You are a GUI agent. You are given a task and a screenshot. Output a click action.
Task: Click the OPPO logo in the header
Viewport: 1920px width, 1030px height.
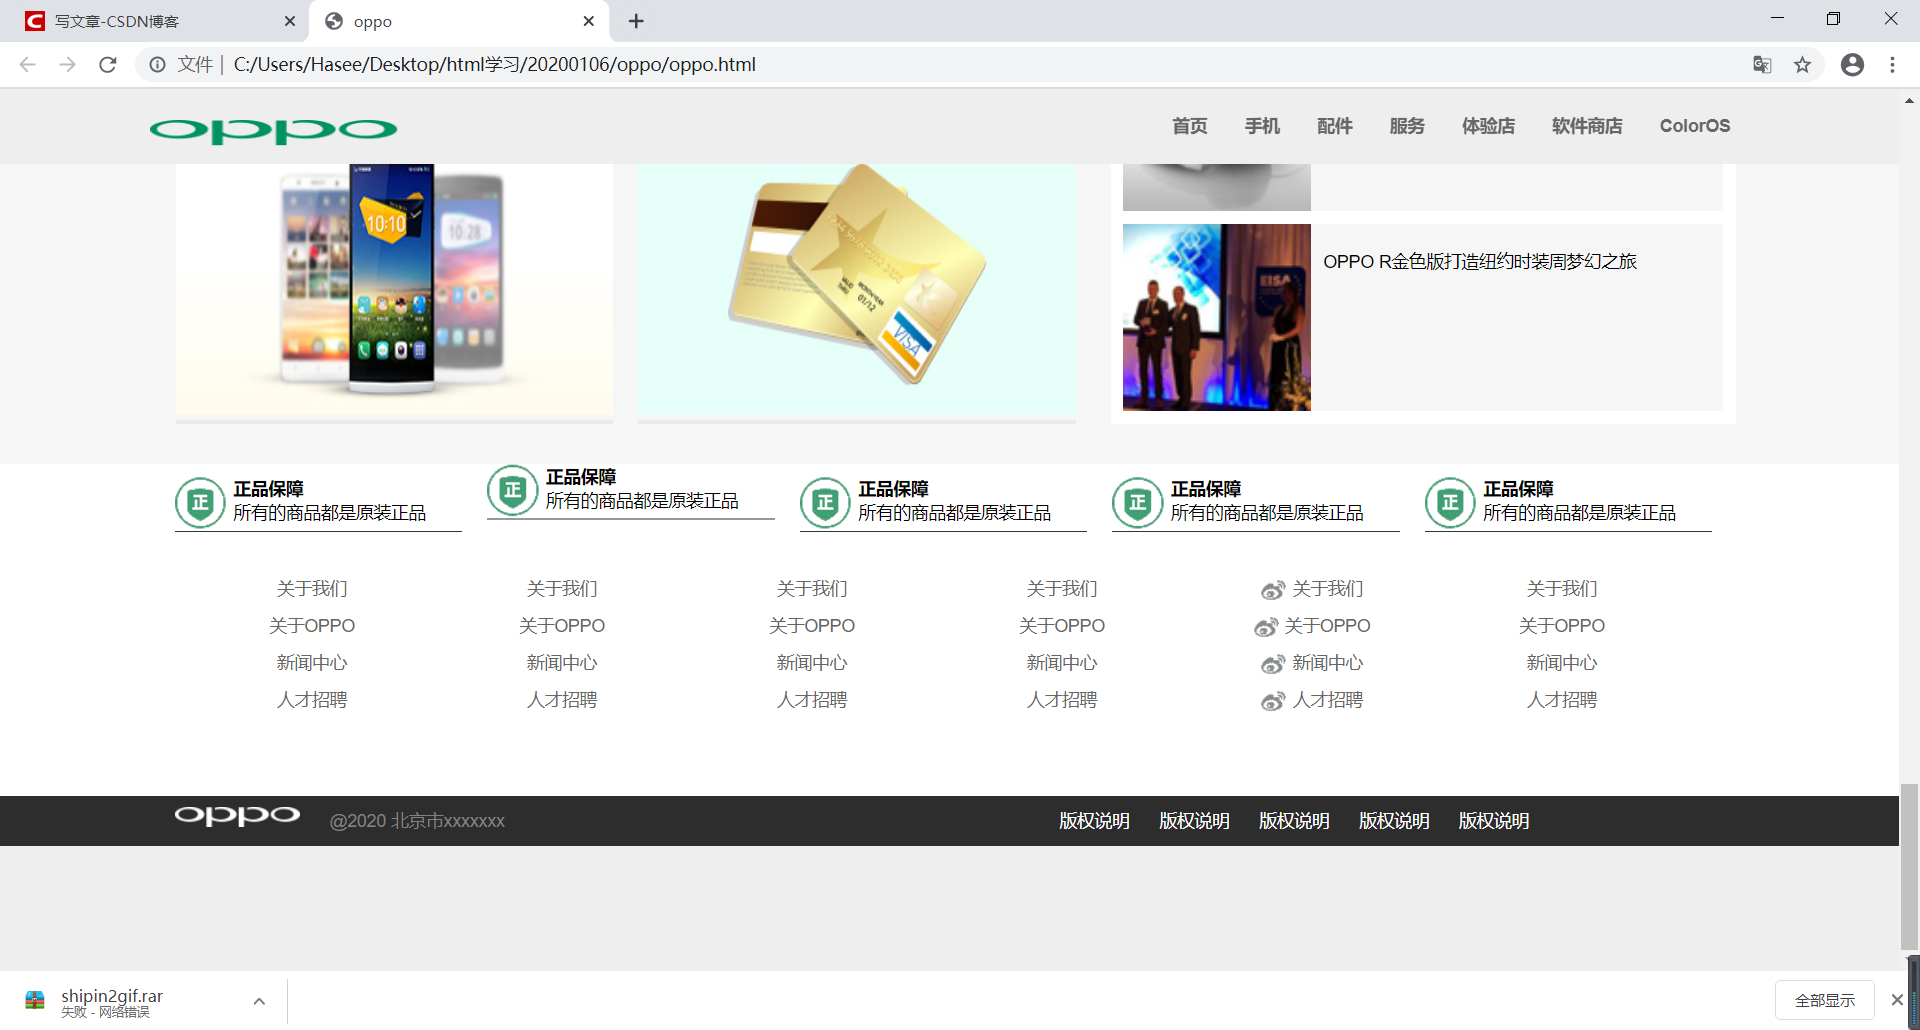pyautogui.click(x=272, y=130)
